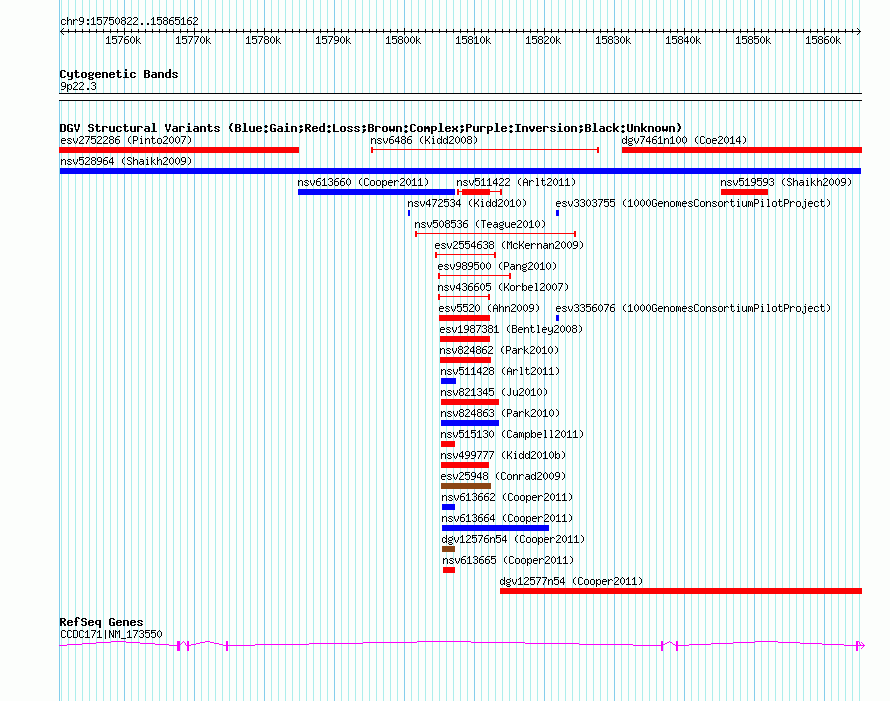
Task: Click the esv1987381 (Bentley2008) label
Action: pyautogui.click(x=511, y=329)
